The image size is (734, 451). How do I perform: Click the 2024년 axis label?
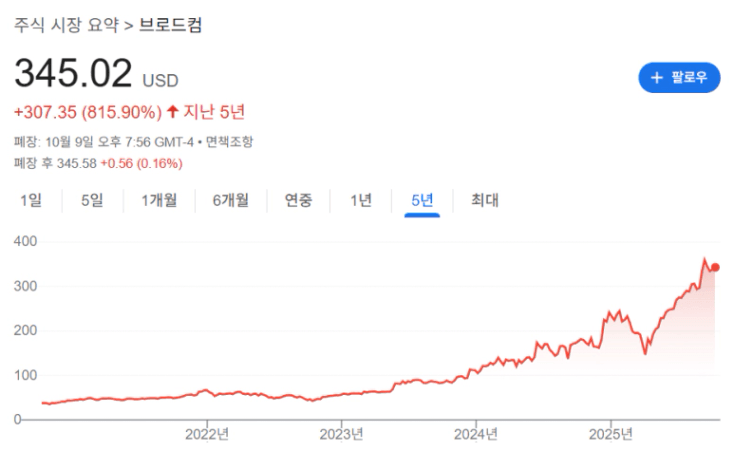[x=476, y=434]
